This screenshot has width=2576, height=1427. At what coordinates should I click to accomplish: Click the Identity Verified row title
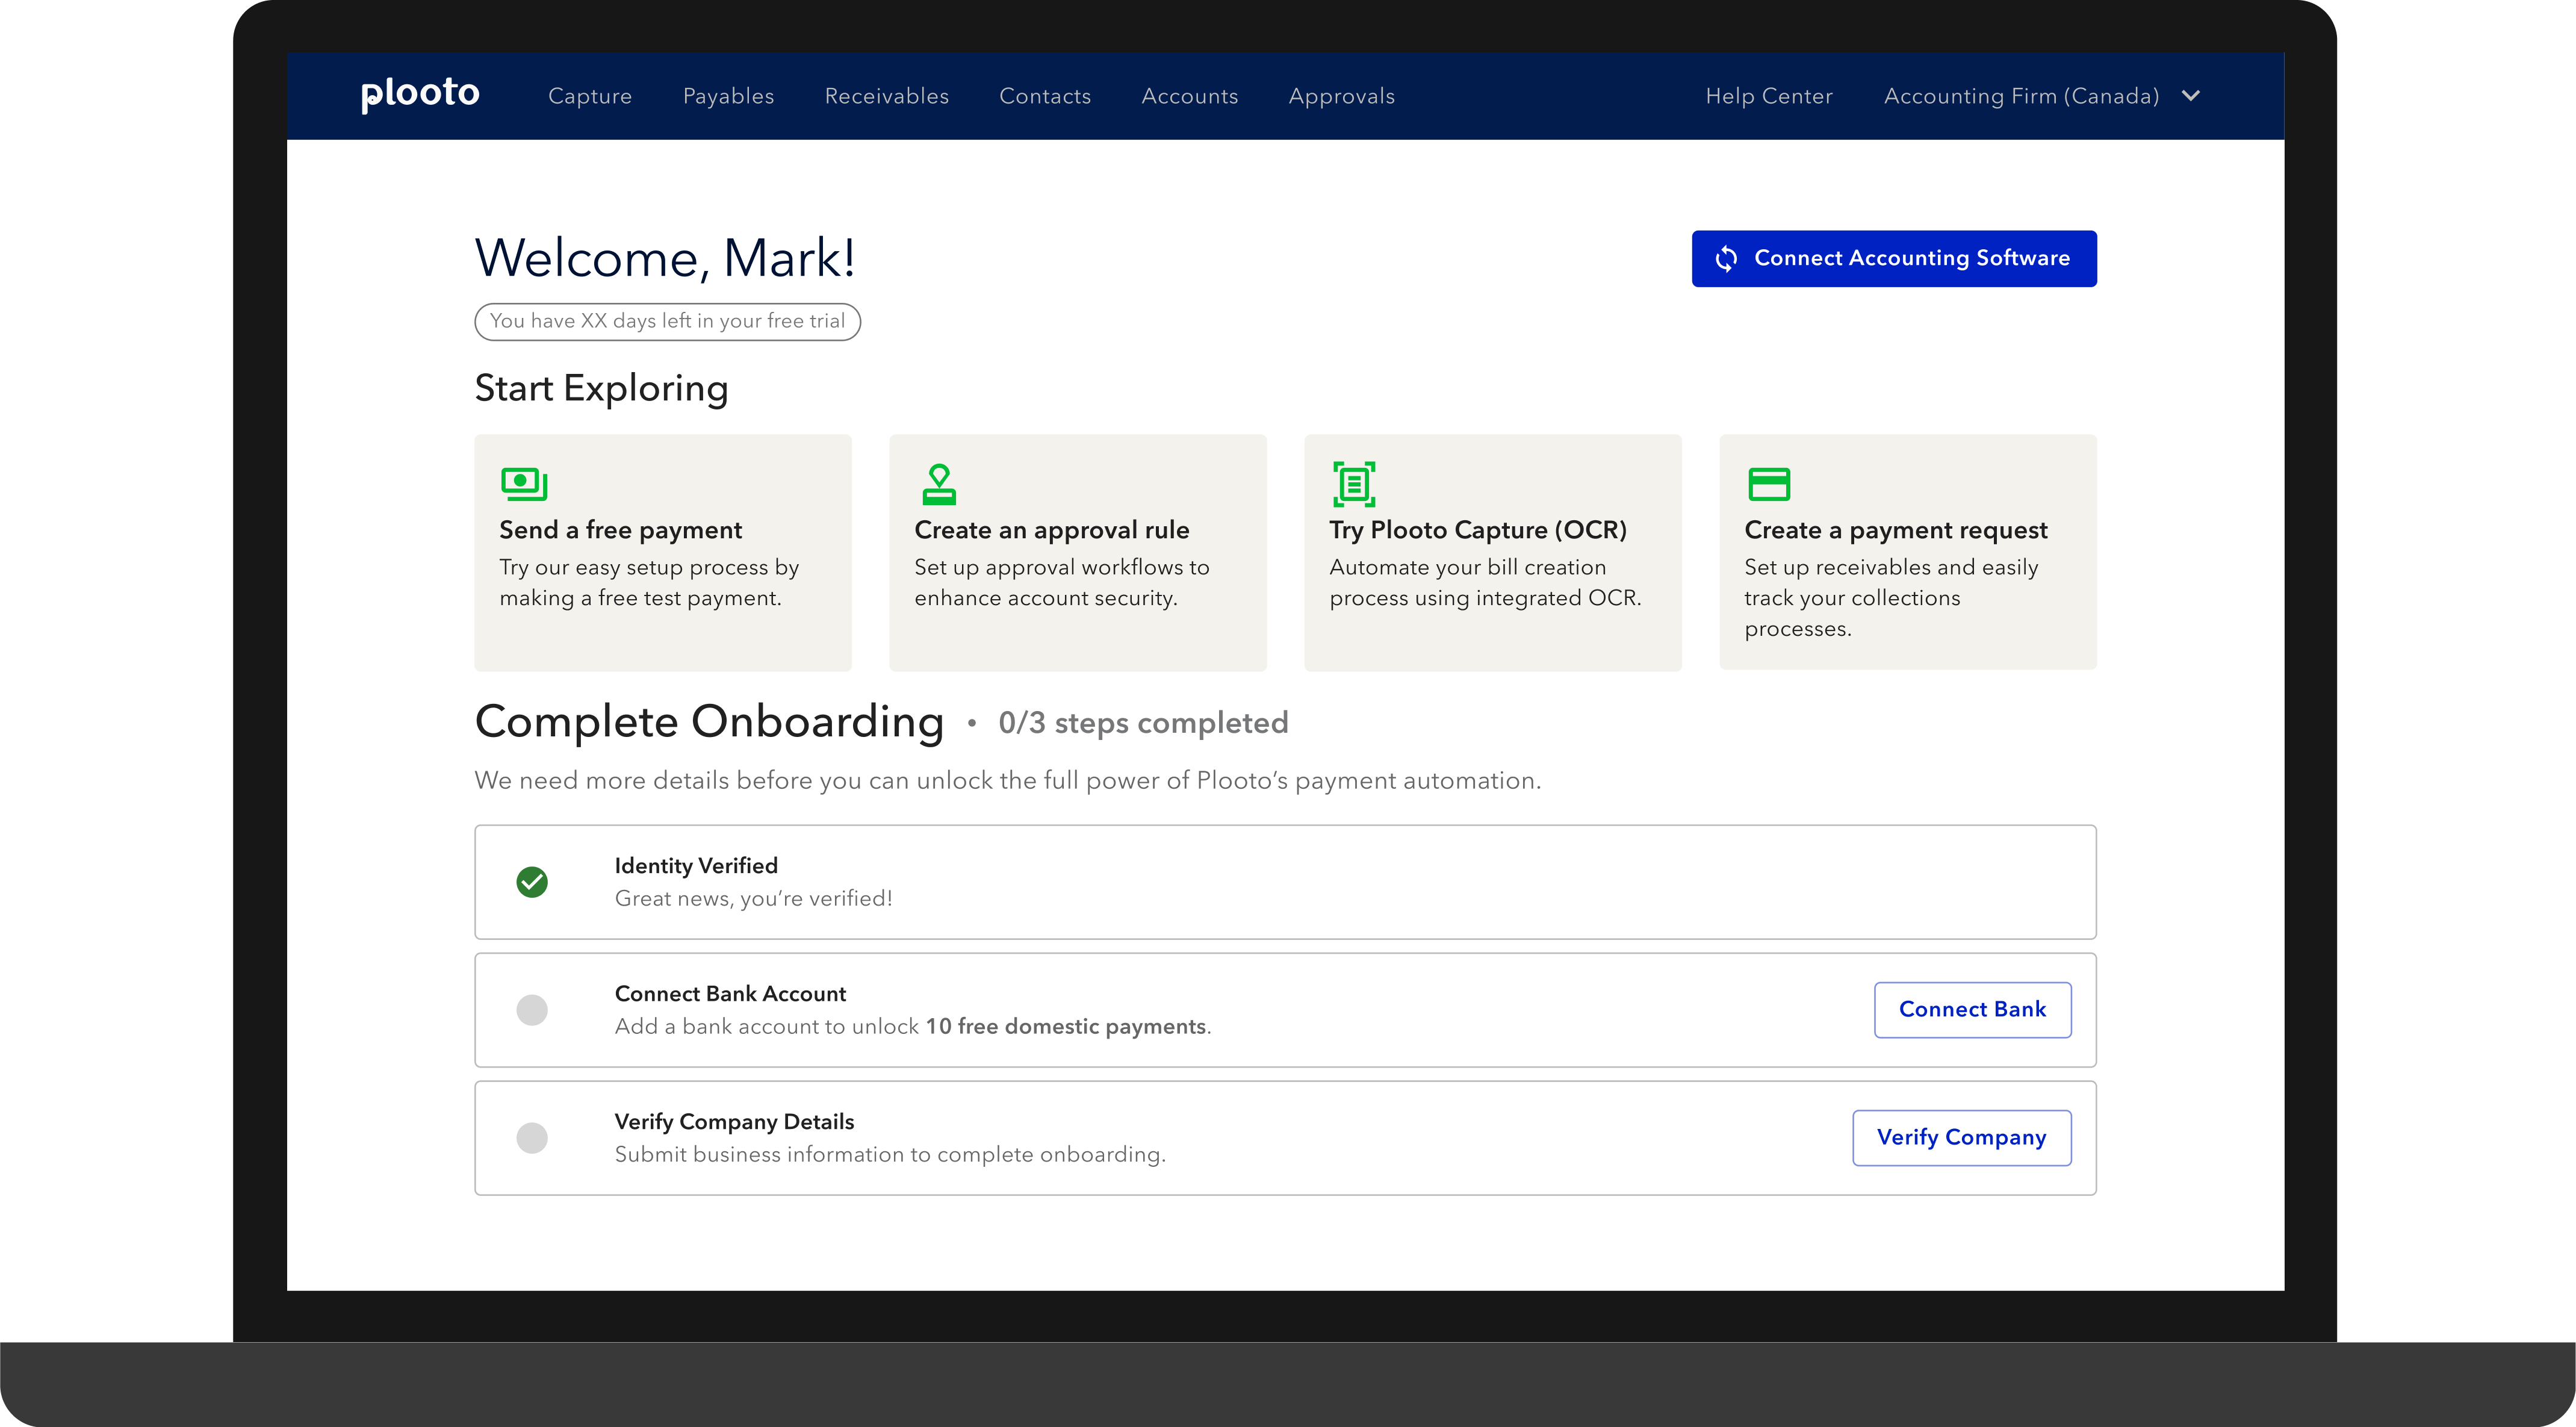[x=696, y=866]
